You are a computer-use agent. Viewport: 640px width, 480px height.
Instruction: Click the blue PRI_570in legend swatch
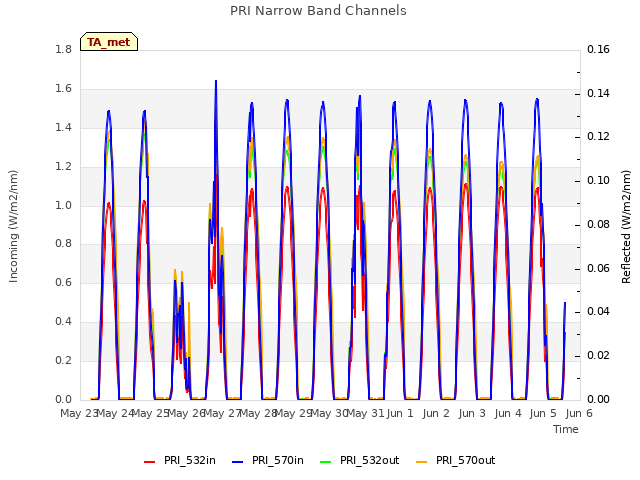coord(238,462)
